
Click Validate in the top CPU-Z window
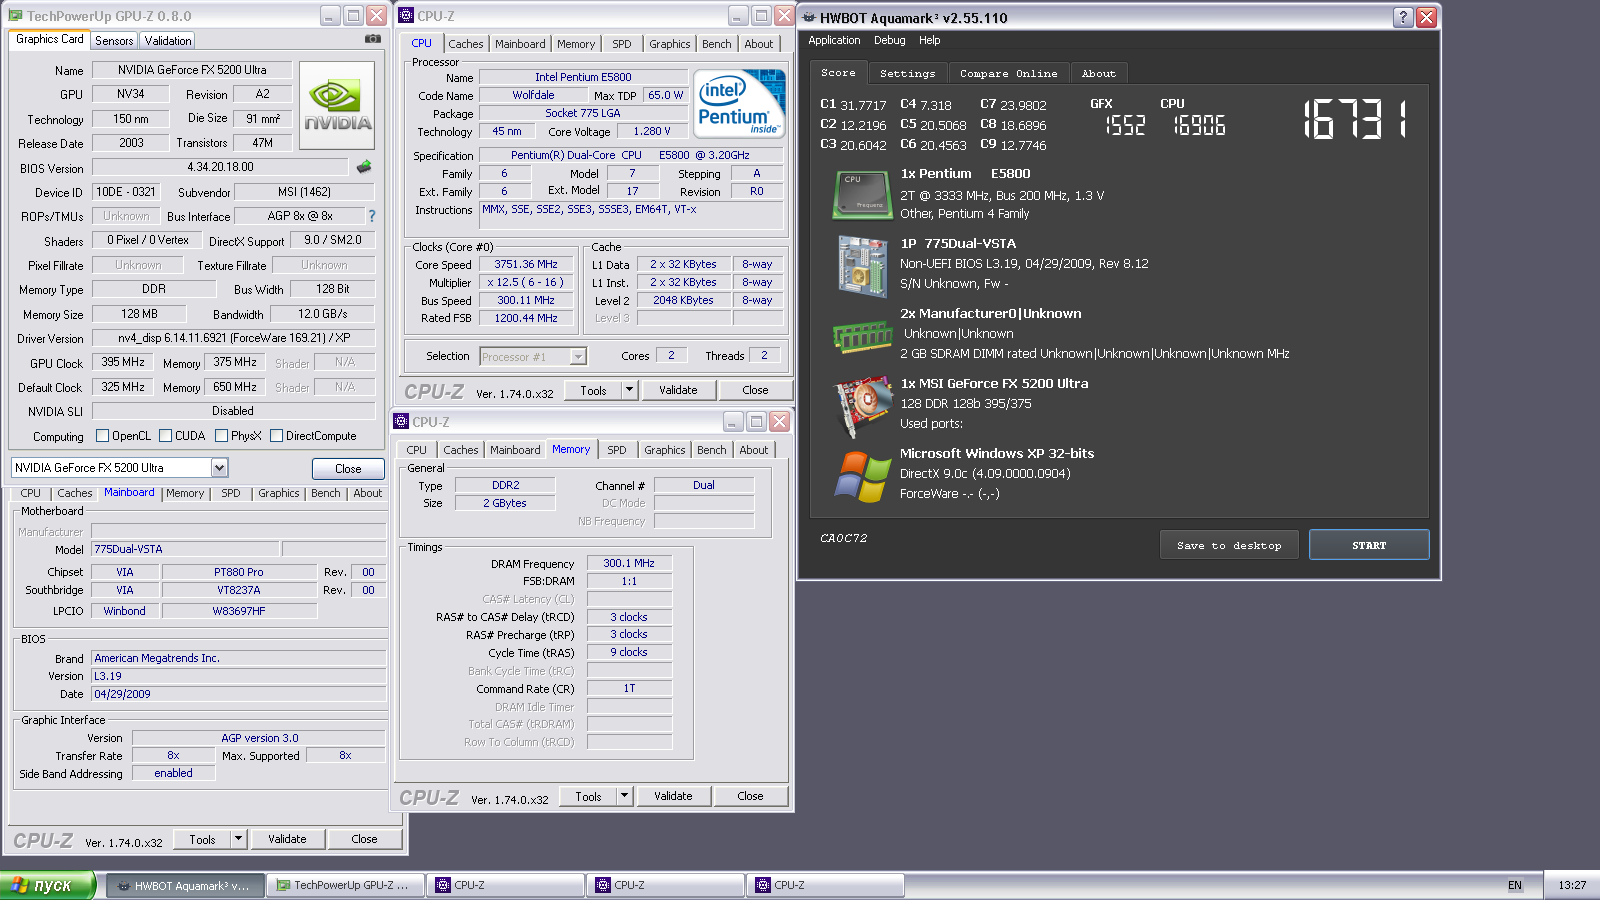click(x=678, y=390)
